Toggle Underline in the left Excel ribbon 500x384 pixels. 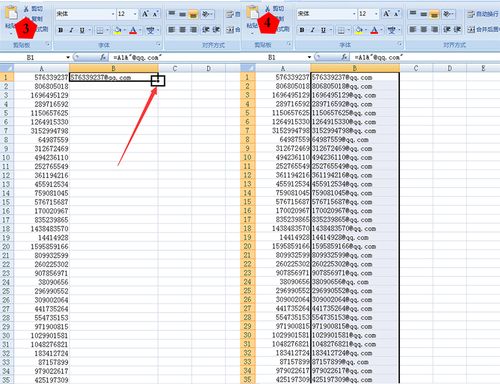tap(82, 30)
